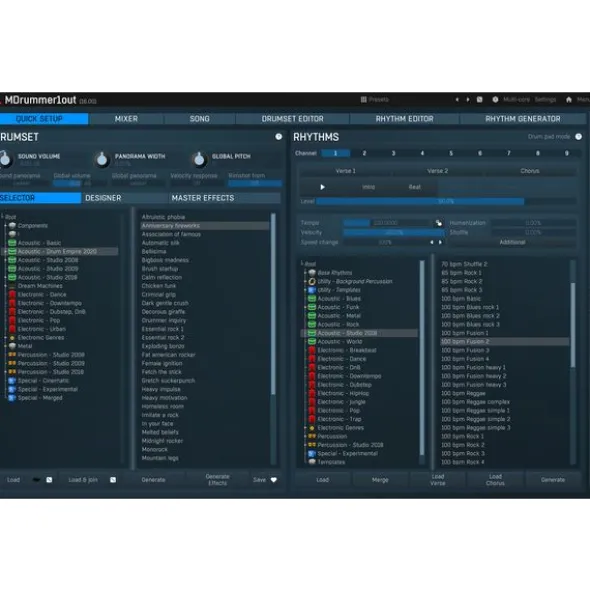Toggle Drum pad mode
Screen dimensions: 590x591
pyautogui.click(x=549, y=137)
